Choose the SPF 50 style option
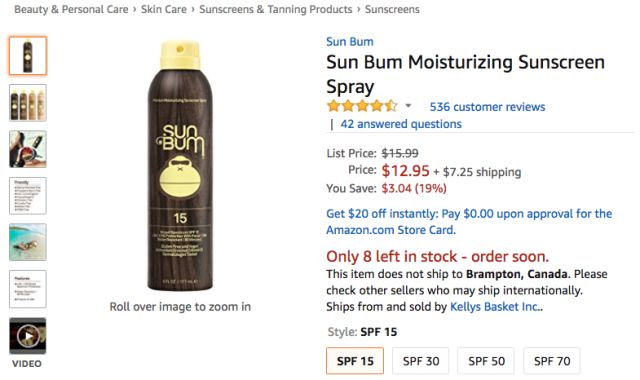The height and width of the screenshot is (380, 640). coord(486,361)
